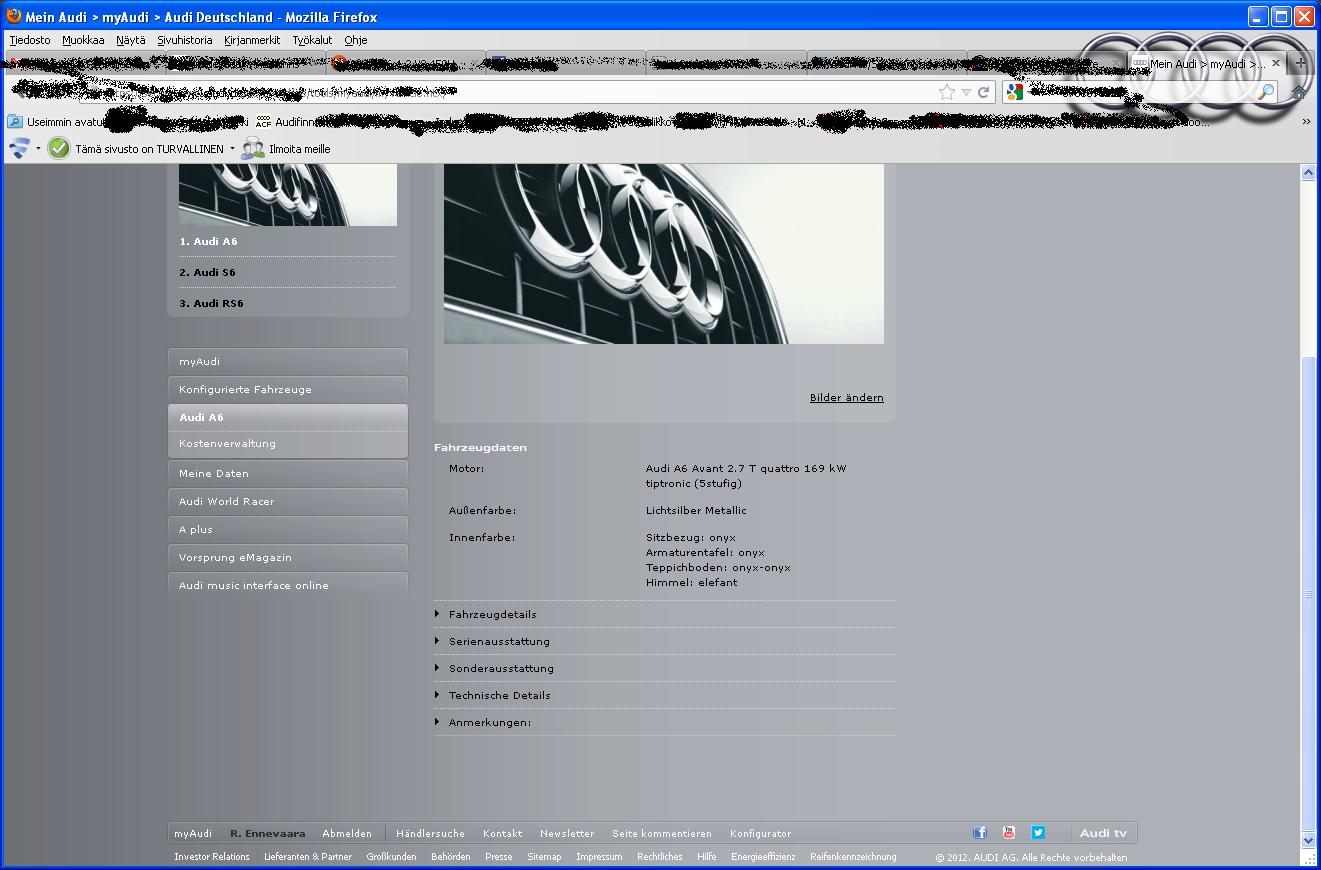1321x870 pixels.
Task: Click the Bilder ändern link
Action: coord(846,398)
